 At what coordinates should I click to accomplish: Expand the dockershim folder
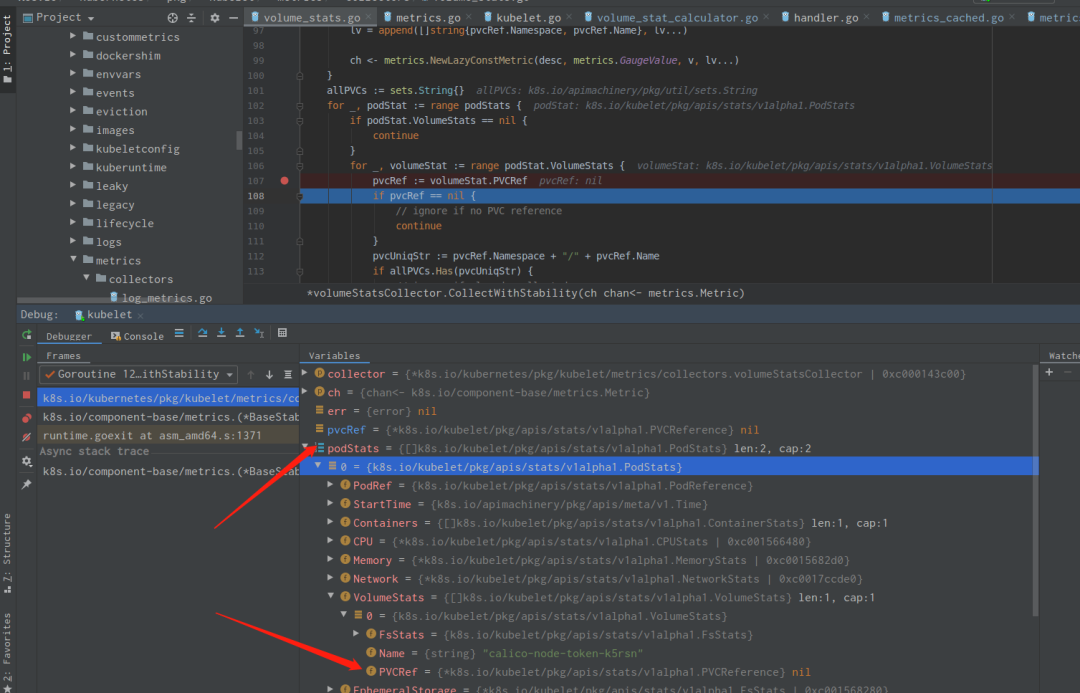pyautogui.click(x=73, y=54)
